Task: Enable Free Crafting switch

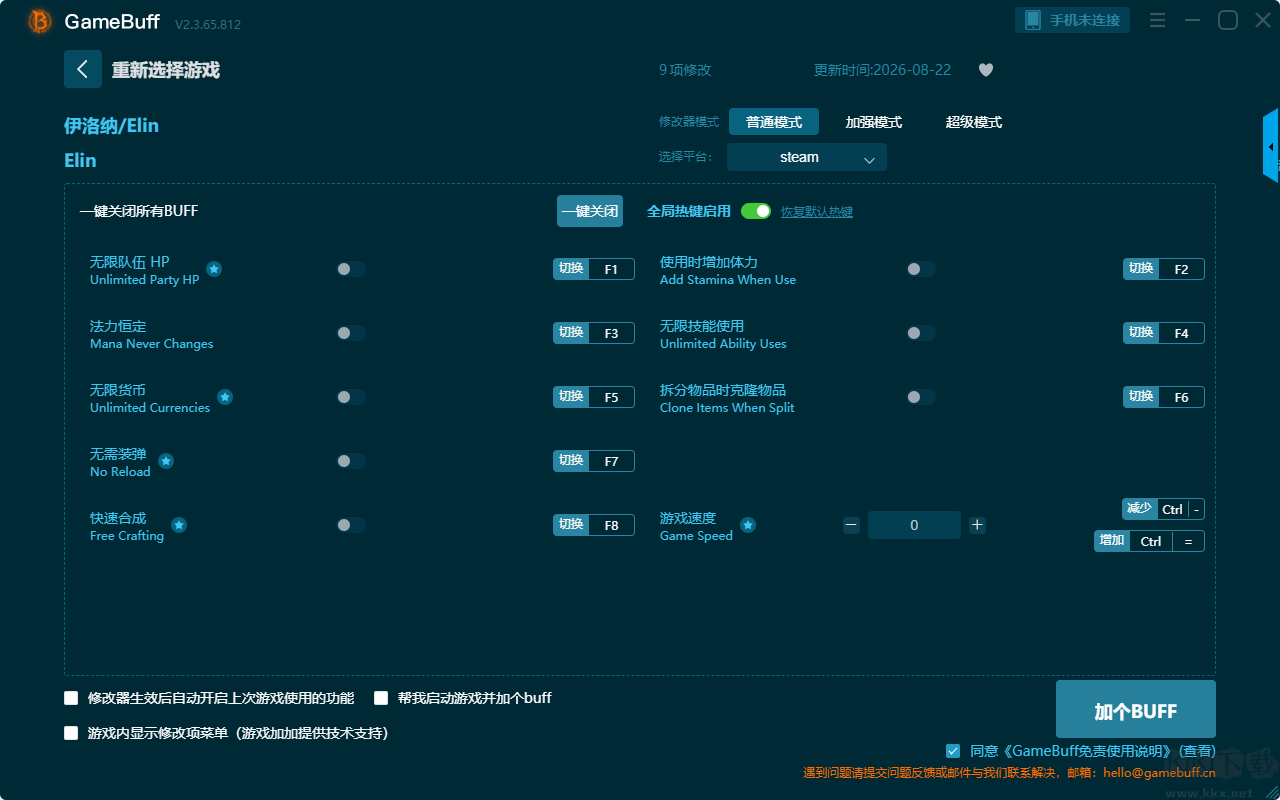Action: click(x=351, y=525)
